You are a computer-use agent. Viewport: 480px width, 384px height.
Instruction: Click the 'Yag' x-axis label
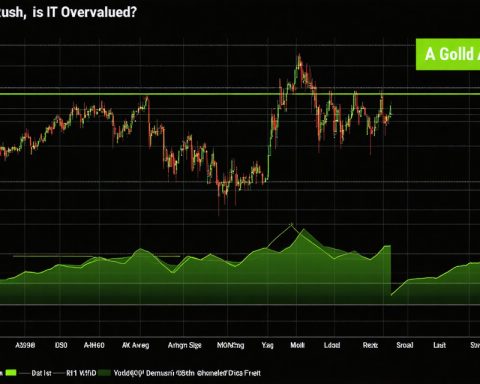click(x=267, y=345)
